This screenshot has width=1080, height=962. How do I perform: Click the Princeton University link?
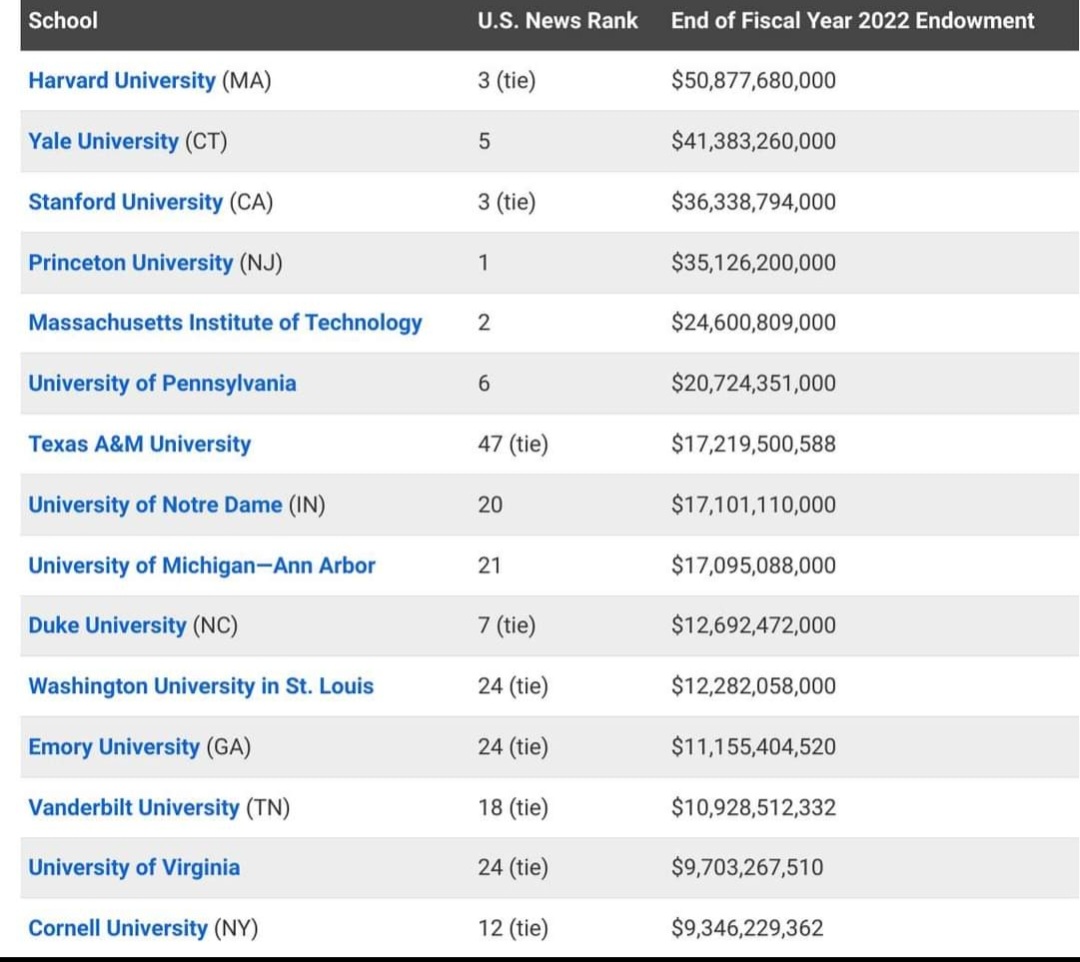pyautogui.click(x=131, y=262)
